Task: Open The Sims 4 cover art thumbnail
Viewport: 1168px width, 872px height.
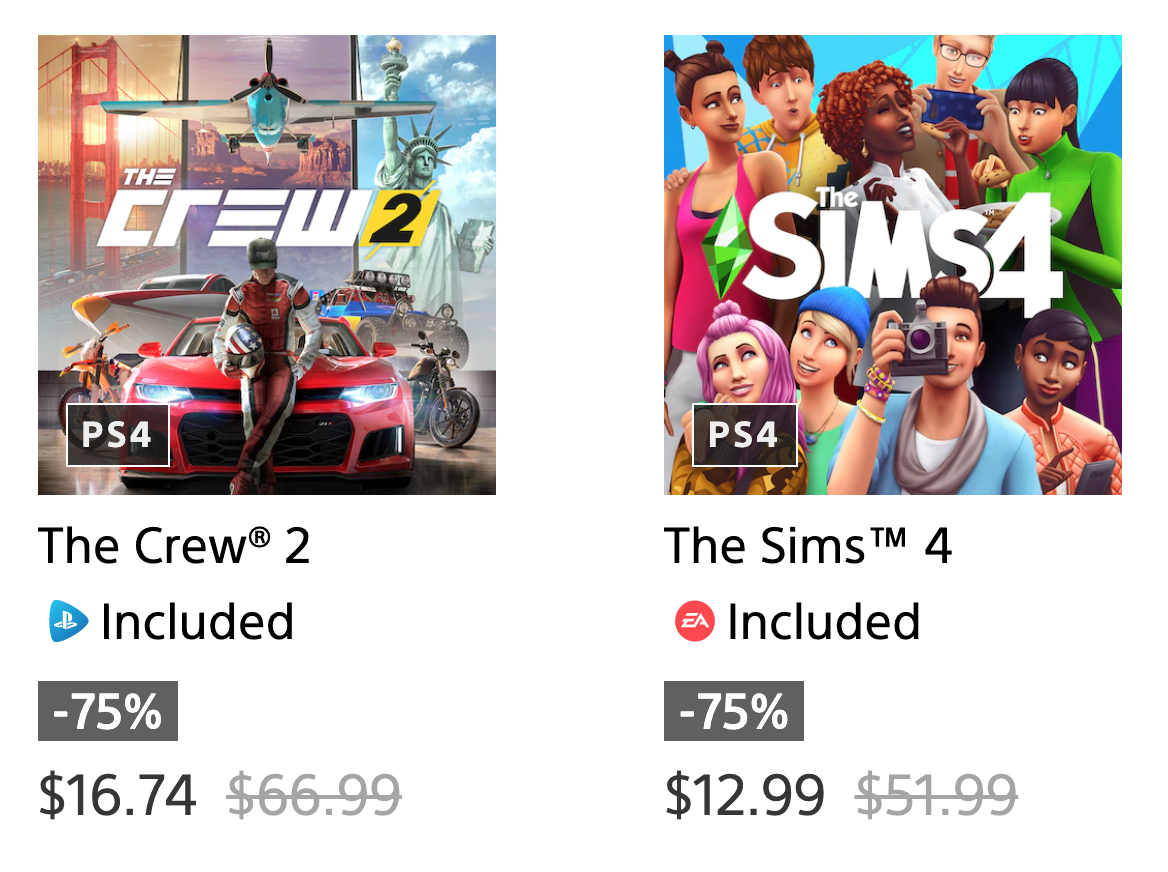Action: coord(892,264)
